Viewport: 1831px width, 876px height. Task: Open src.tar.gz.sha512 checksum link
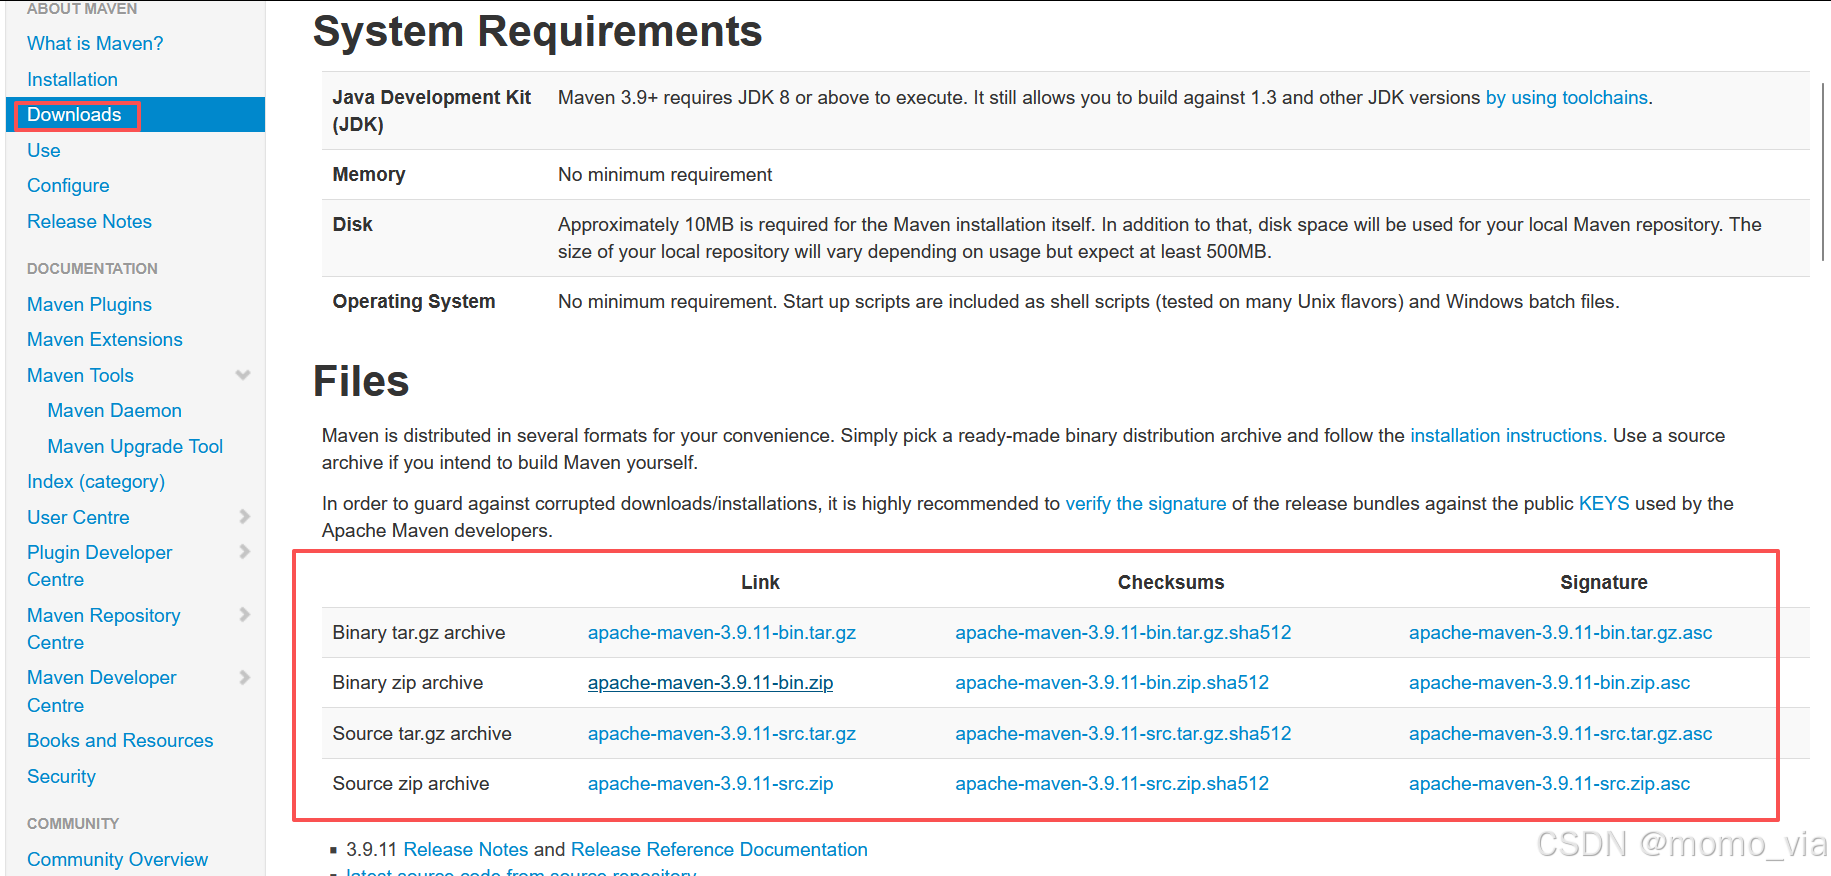pyautogui.click(x=1123, y=733)
